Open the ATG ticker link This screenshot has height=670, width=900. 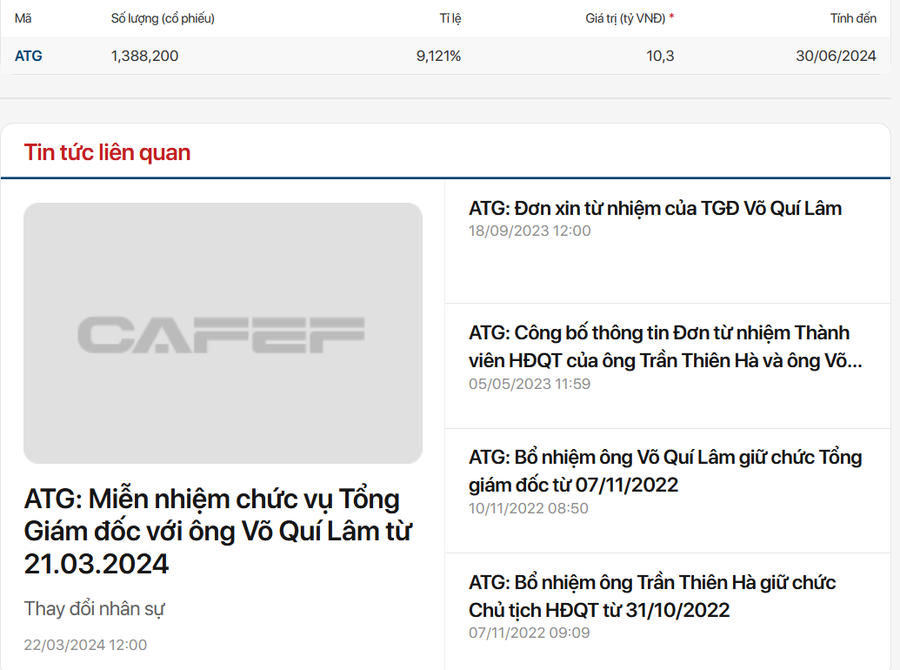pos(28,56)
